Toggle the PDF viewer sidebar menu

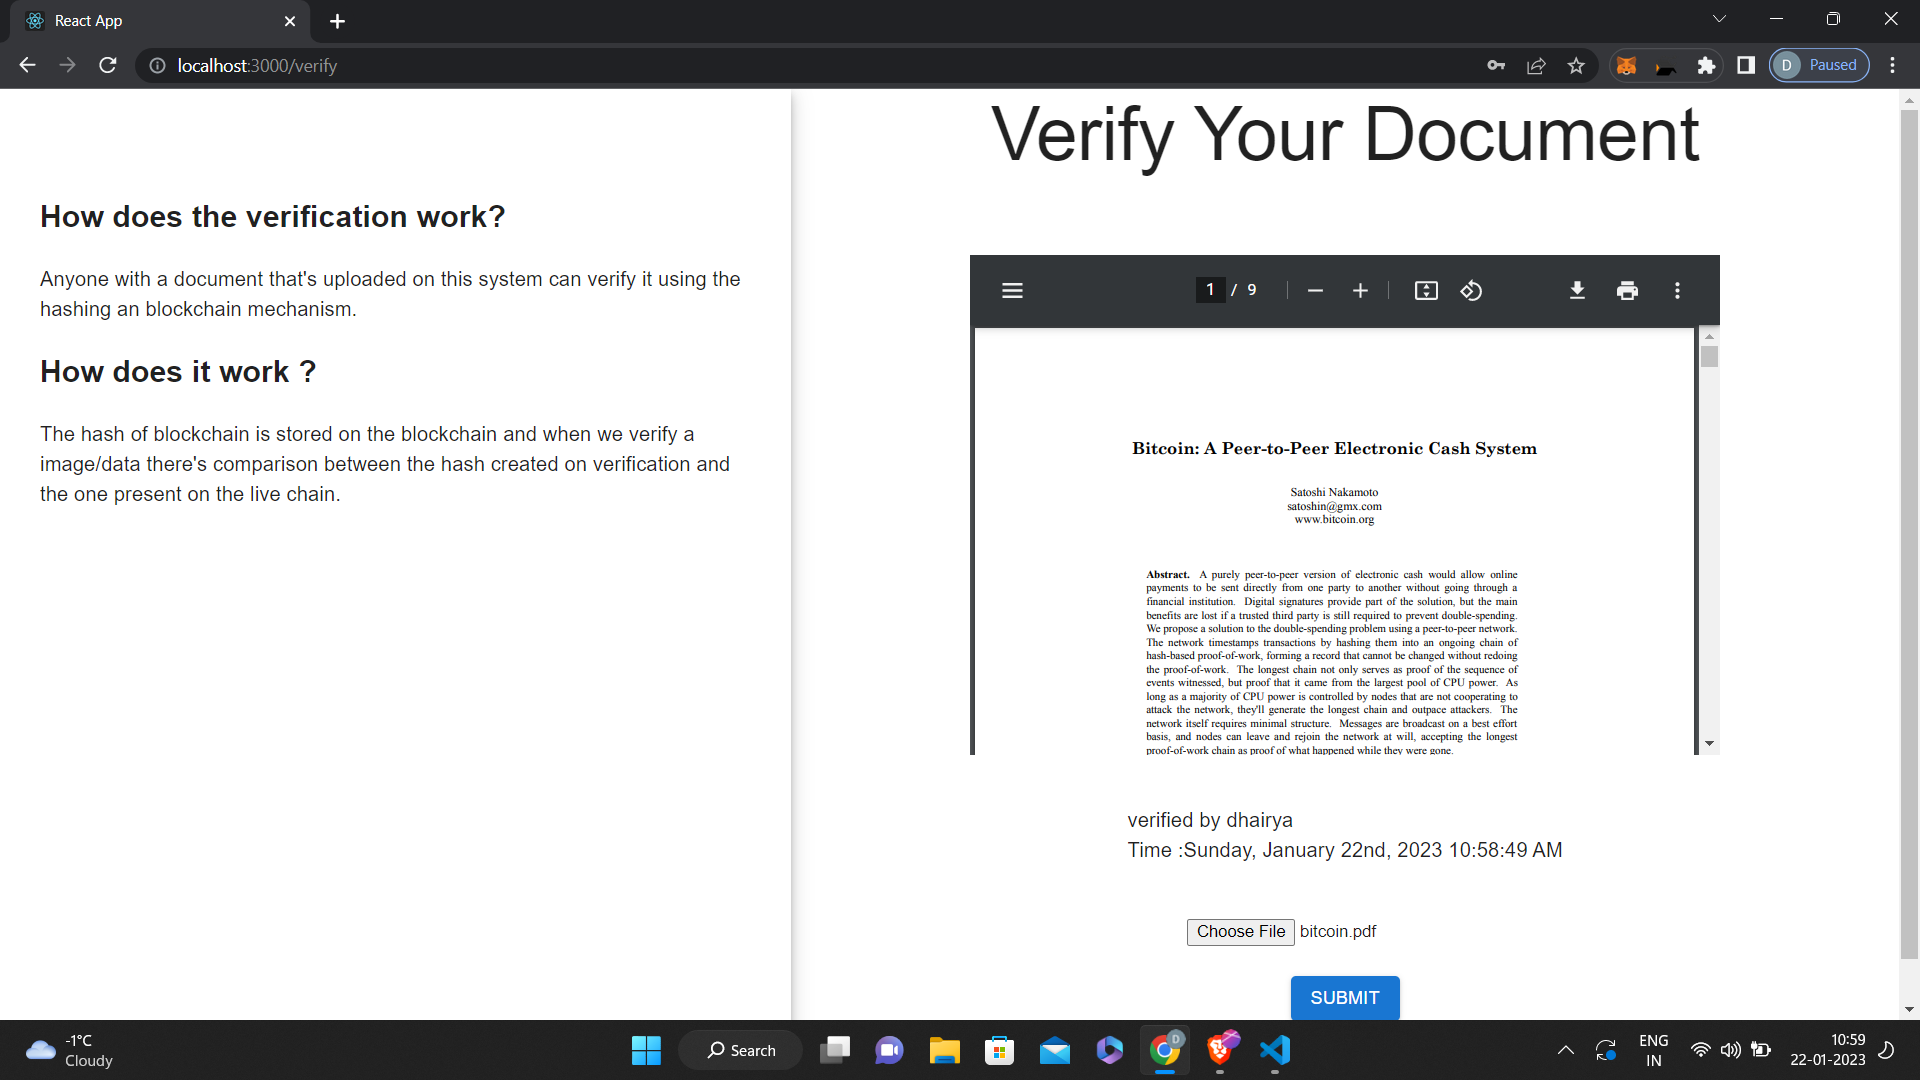tap(1012, 291)
